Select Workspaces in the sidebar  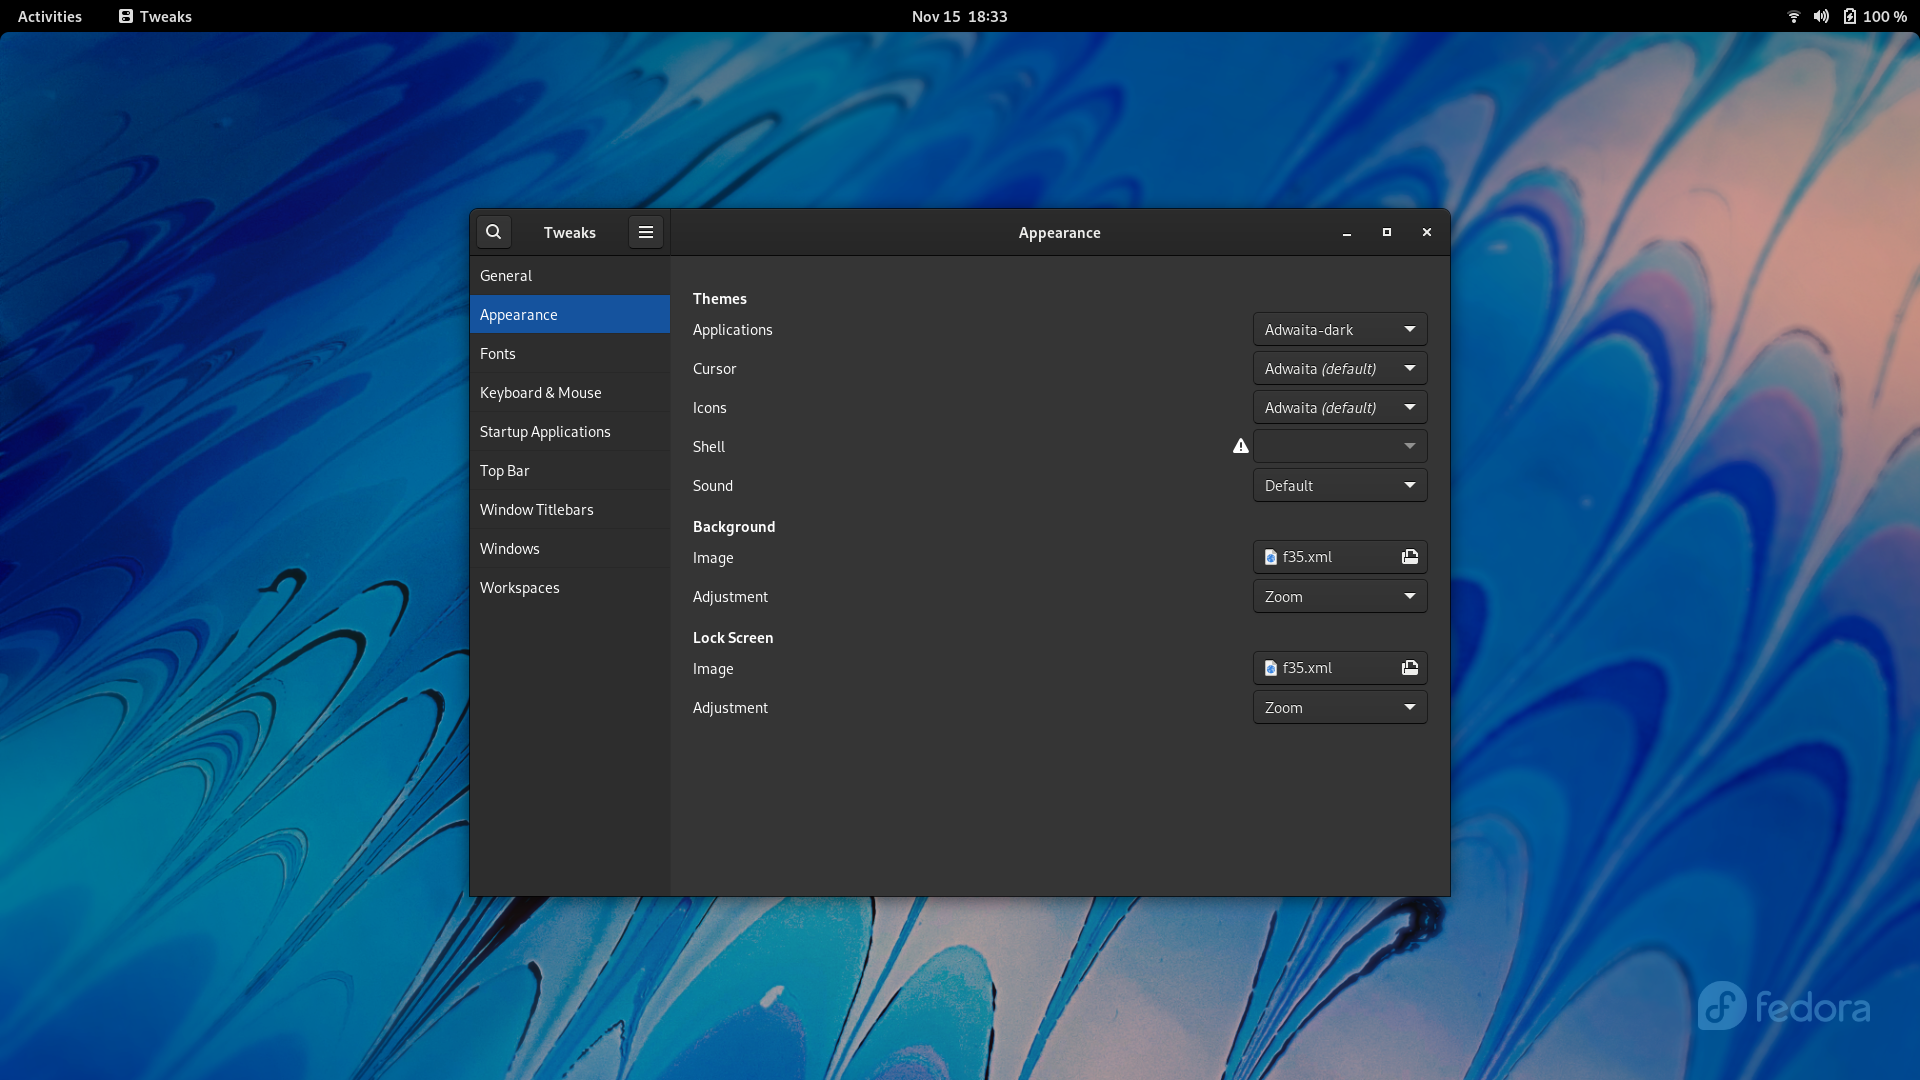tap(570, 587)
